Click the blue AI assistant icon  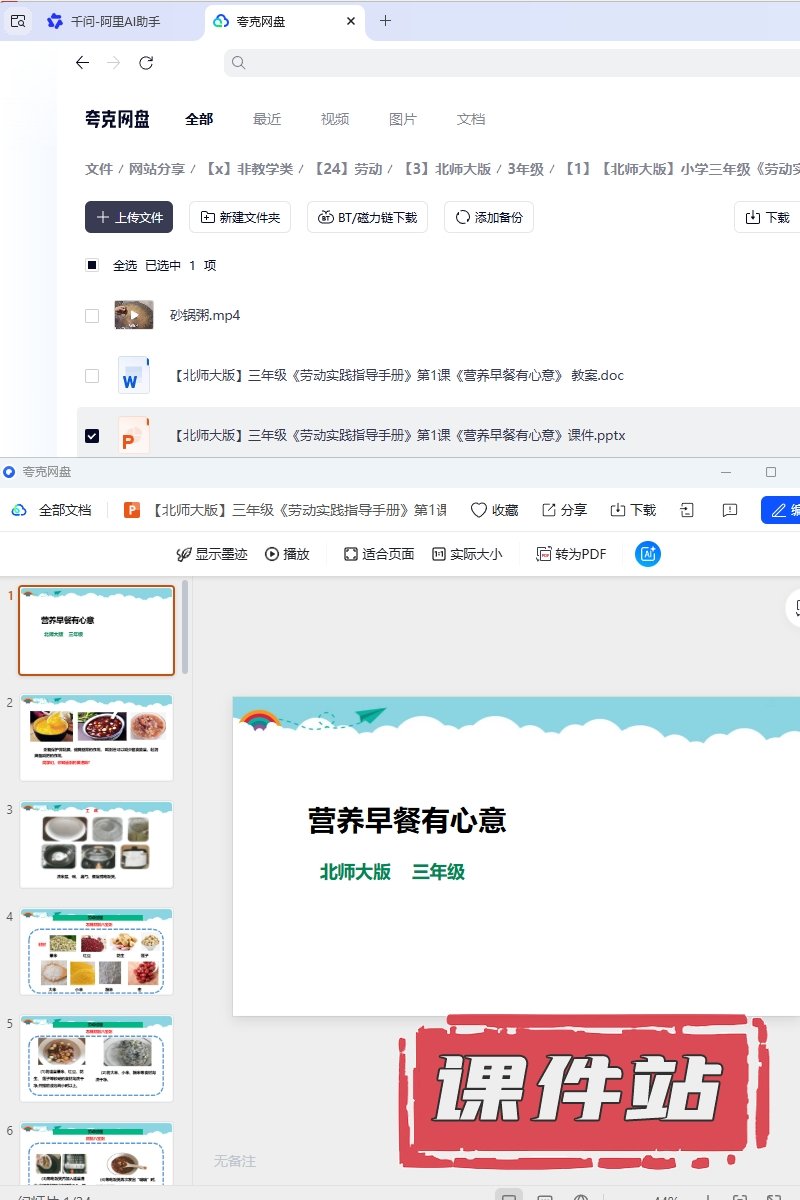click(x=648, y=554)
